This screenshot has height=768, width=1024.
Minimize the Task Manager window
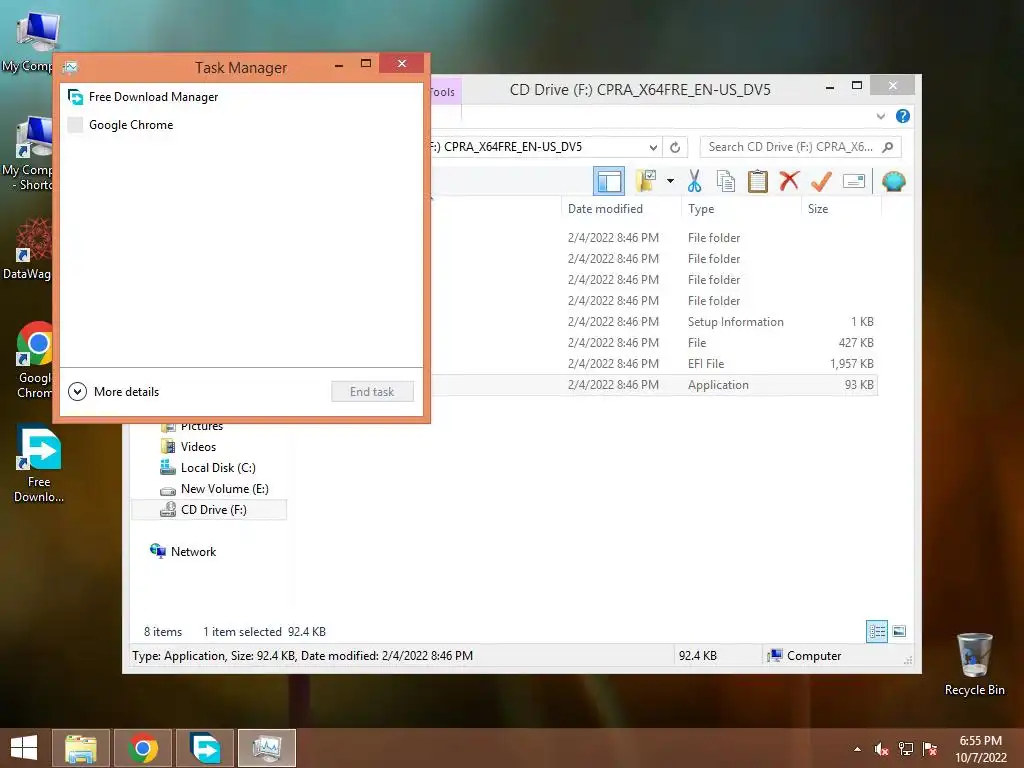pyautogui.click(x=338, y=65)
